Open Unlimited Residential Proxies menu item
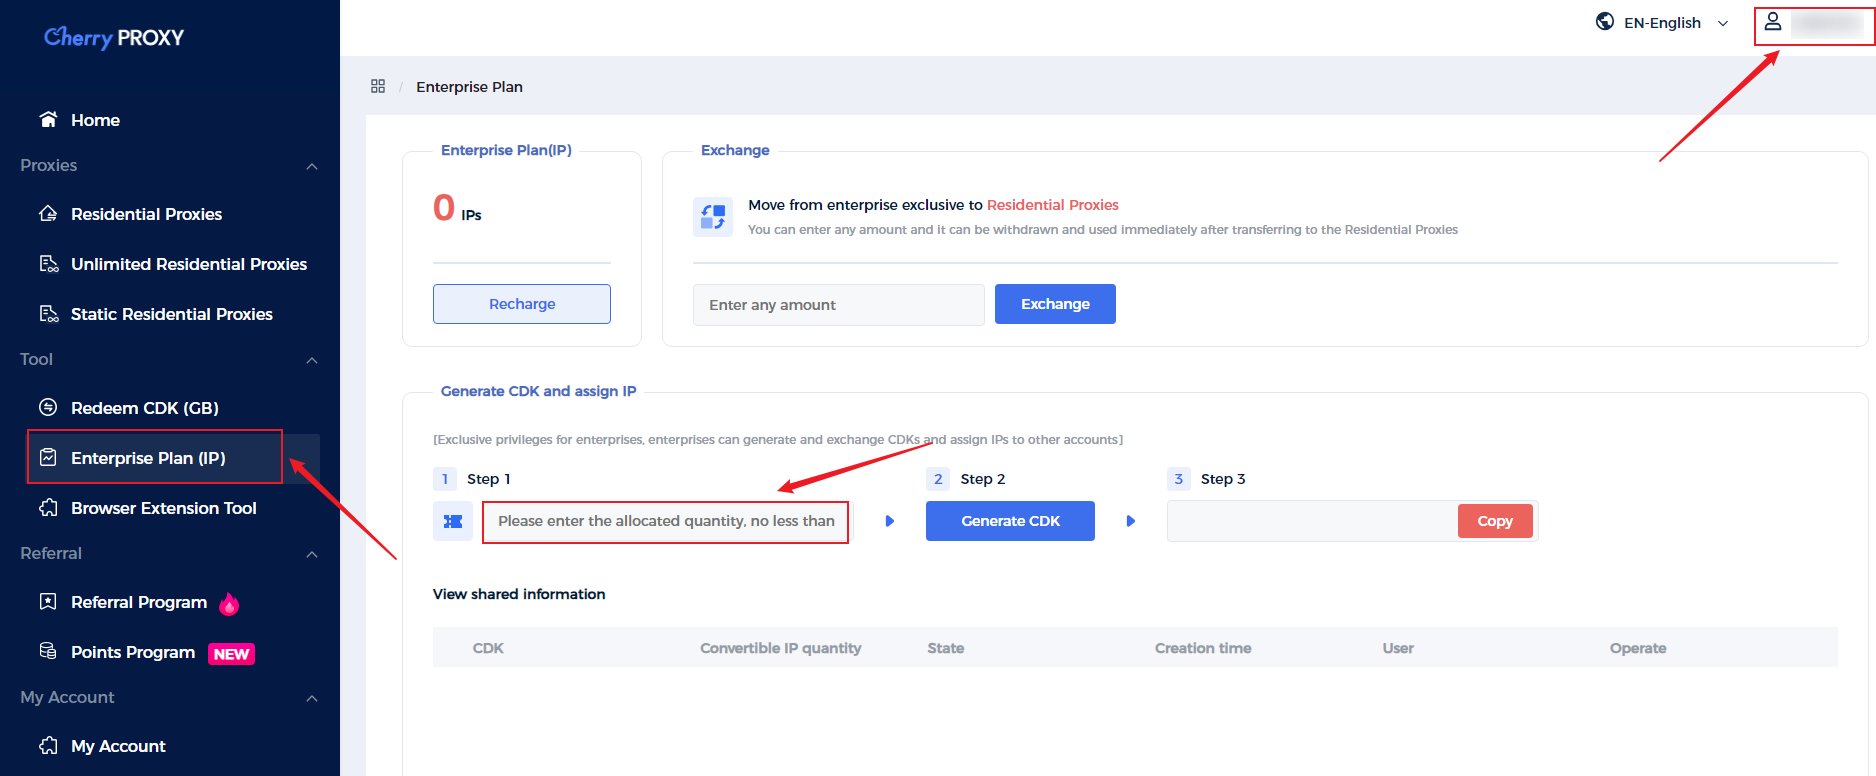The image size is (1876, 776). tap(188, 264)
